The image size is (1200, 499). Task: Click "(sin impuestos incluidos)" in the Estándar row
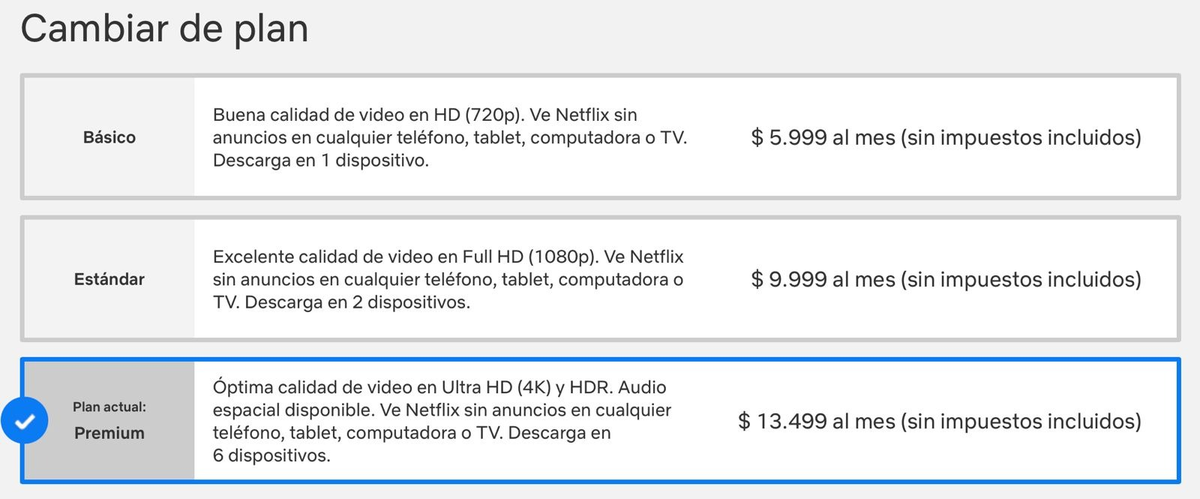[x=1021, y=279]
